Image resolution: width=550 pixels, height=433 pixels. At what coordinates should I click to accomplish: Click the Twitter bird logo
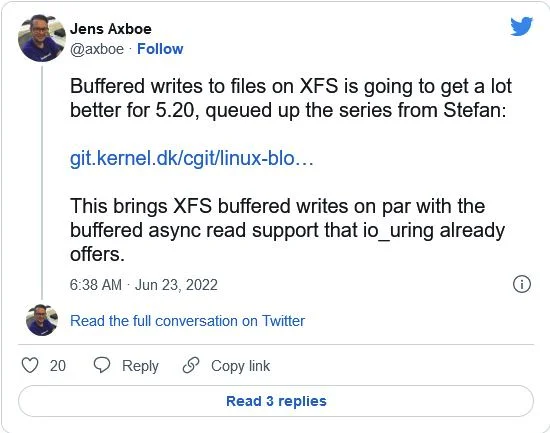pyautogui.click(x=521, y=26)
